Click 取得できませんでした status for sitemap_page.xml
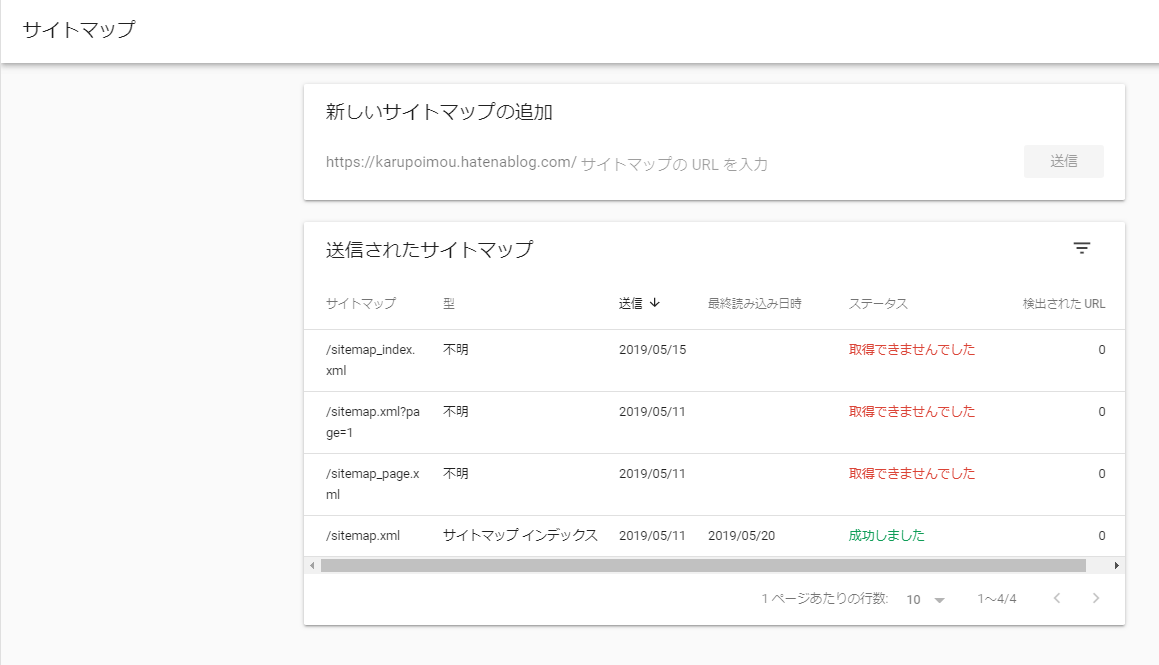1159x665 pixels. click(x=911, y=474)
